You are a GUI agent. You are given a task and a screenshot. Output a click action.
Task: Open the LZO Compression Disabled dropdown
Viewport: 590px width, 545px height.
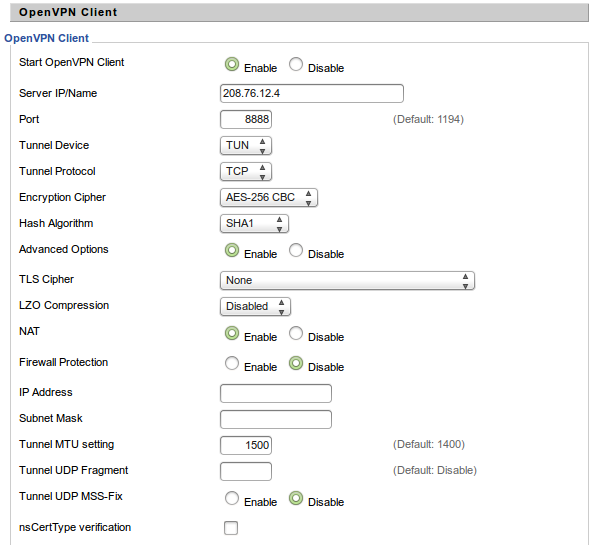(255, 306)
